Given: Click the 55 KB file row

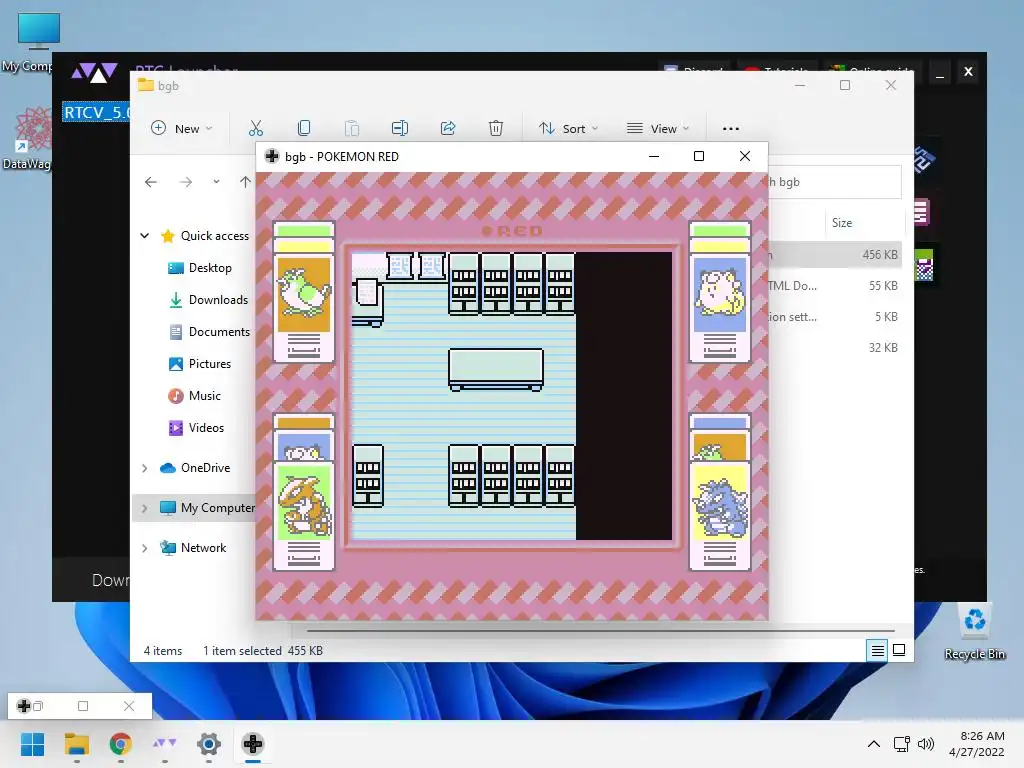Looking at the screenshot, I should click(835, 285).
